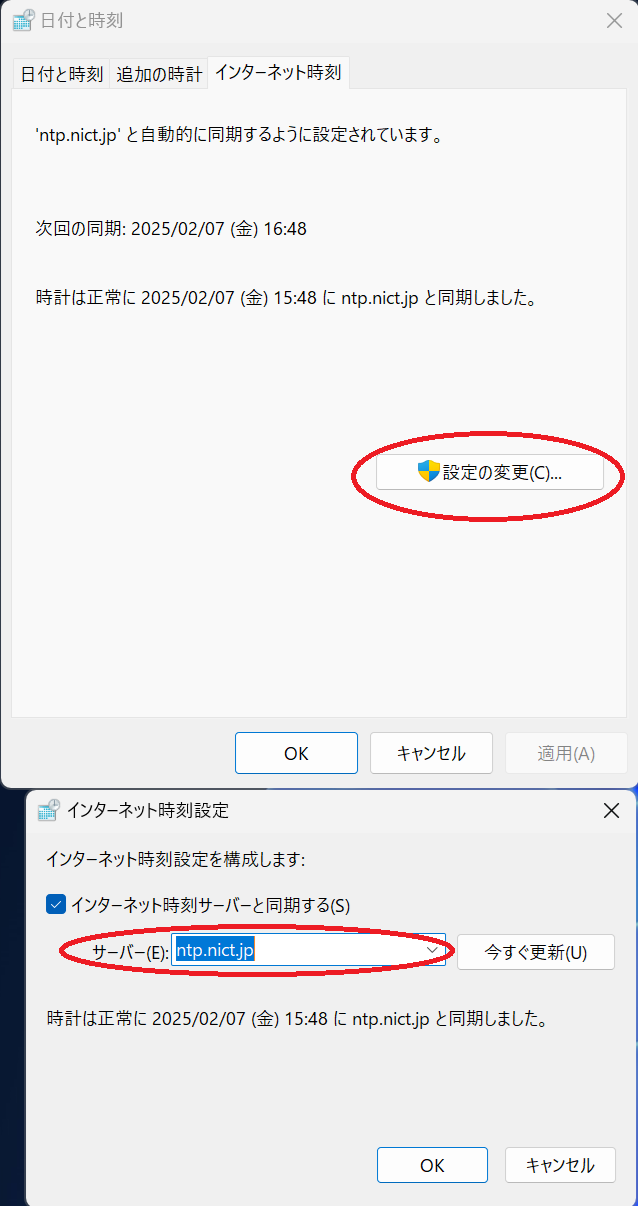
Task: Switch to the 日付と時刻 tab
Action: (62, 74)
